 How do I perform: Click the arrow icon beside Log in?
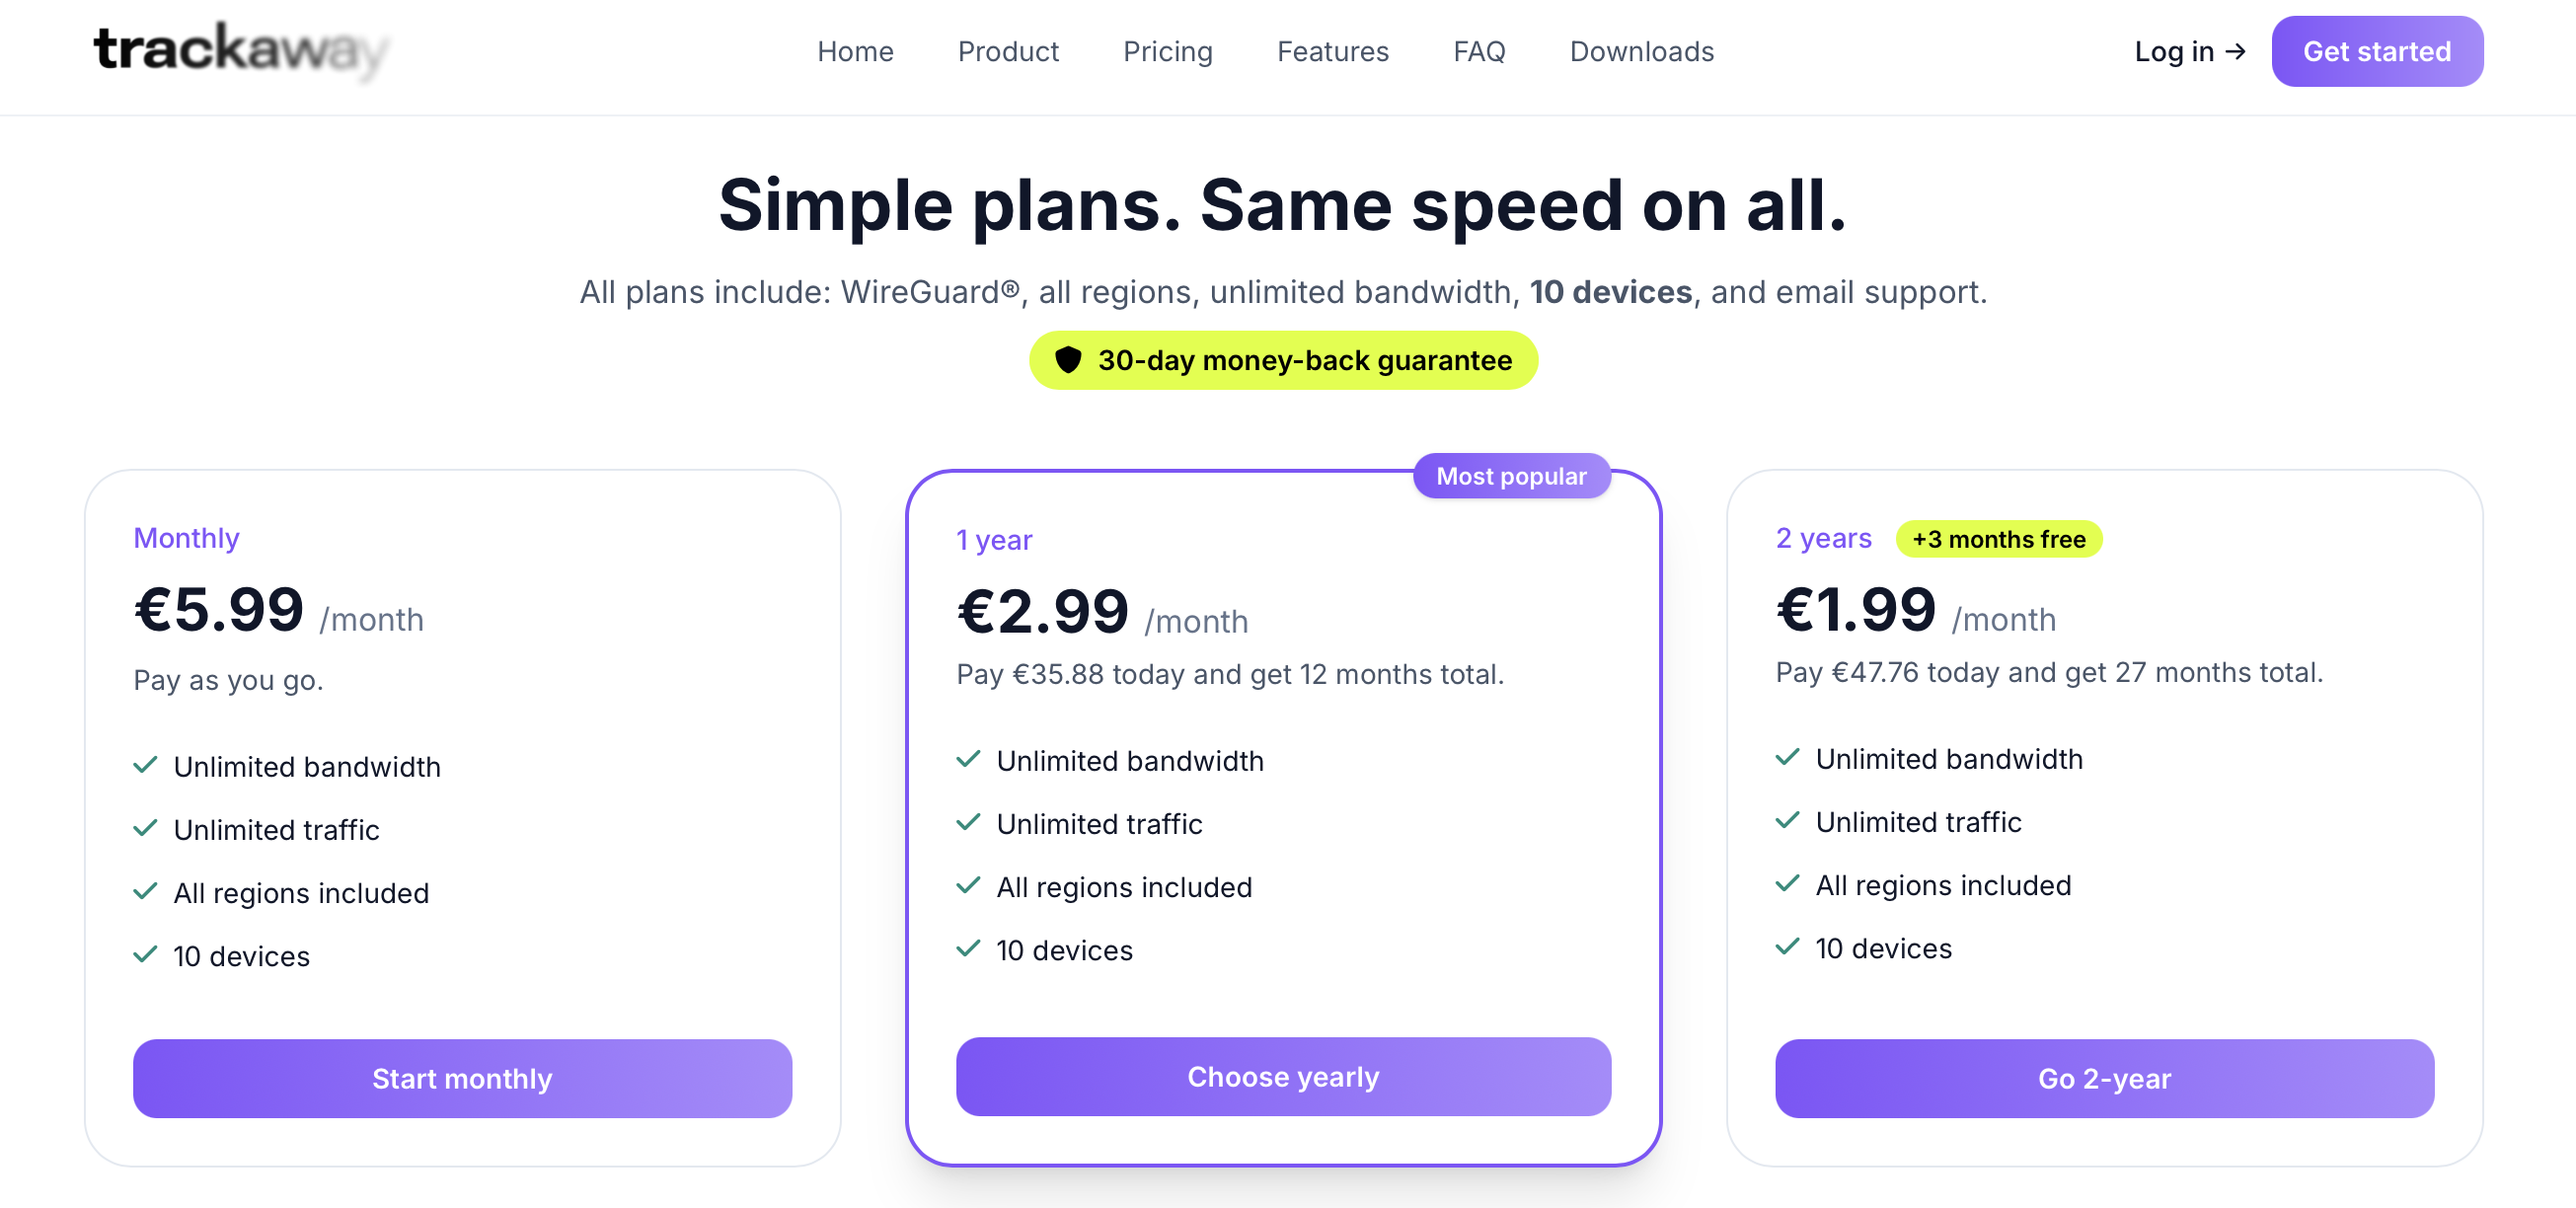coord(2236,51)
